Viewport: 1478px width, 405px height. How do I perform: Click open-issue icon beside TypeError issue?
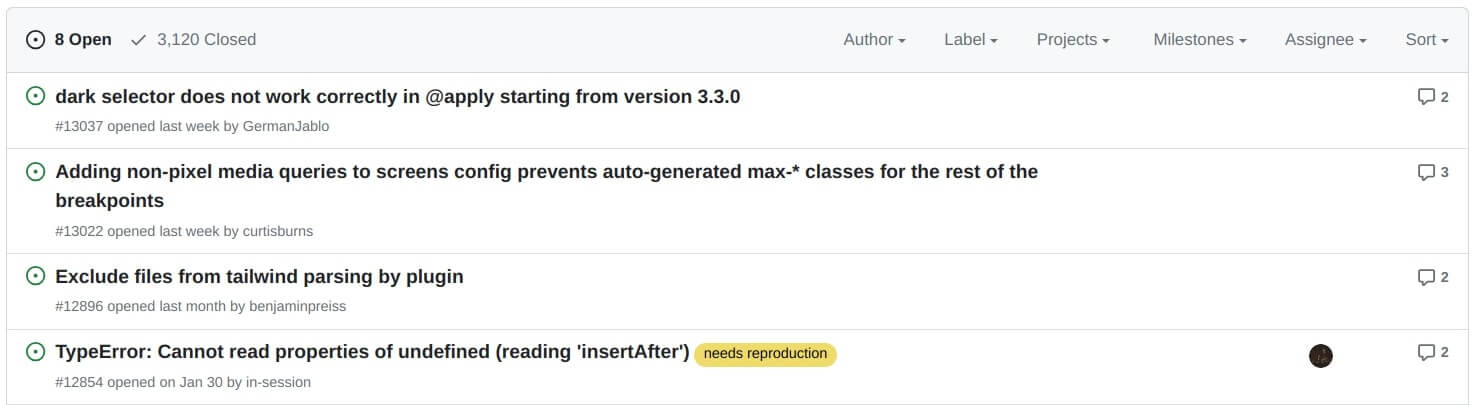click(35, 352)
